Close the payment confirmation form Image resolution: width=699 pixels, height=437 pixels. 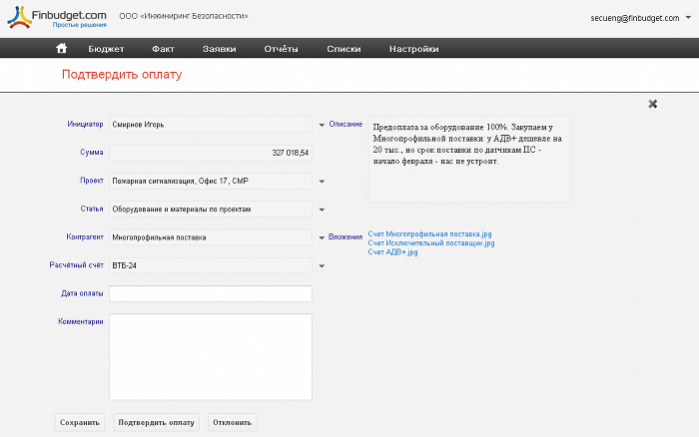point(653,103)
